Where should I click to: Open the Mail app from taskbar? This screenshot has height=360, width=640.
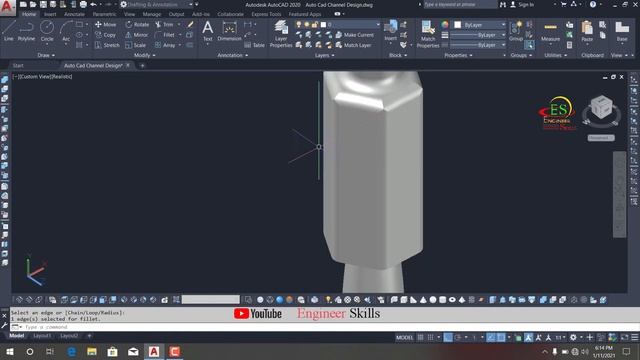(x=133, y=351)
